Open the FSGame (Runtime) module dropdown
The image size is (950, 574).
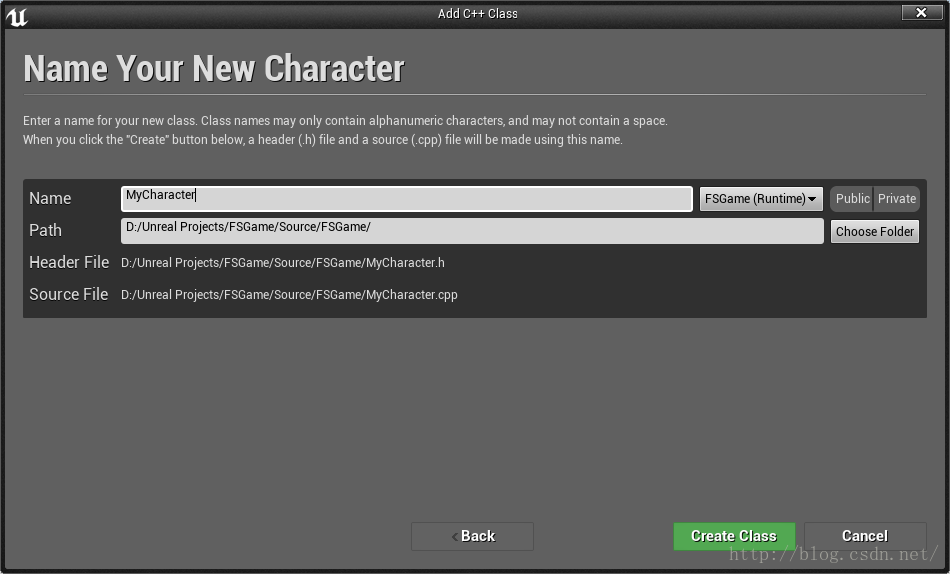coord(761,199)
